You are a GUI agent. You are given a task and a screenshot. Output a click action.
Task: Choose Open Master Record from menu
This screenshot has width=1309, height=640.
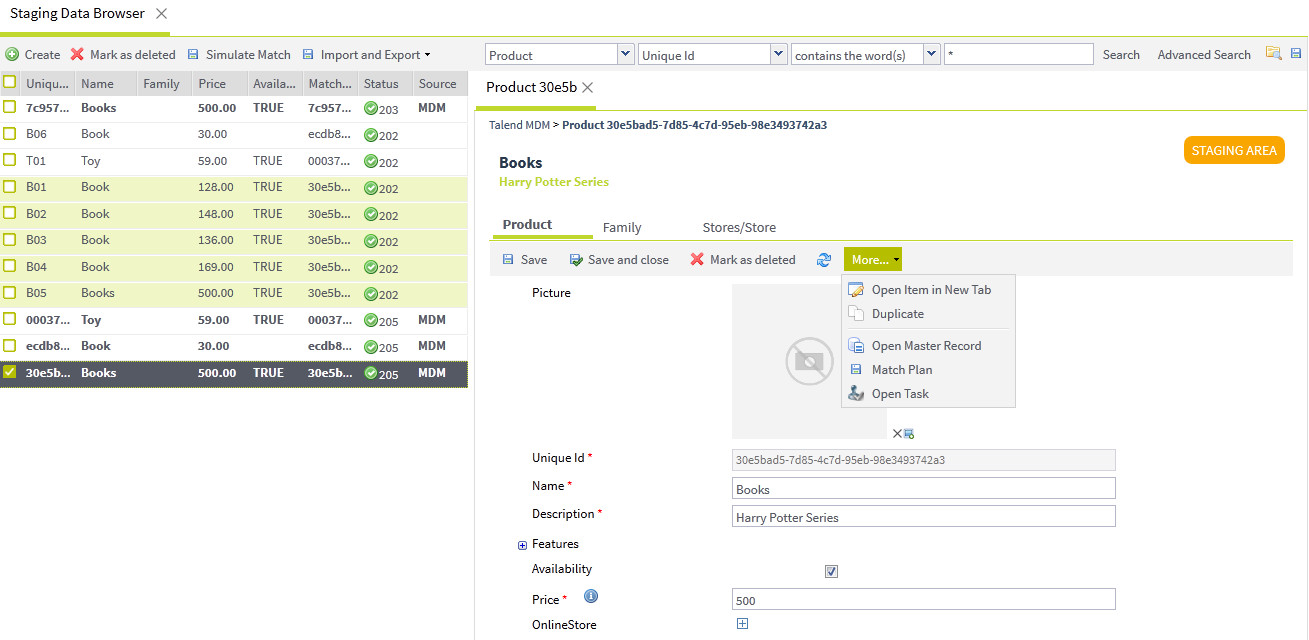tap(926, 346)
